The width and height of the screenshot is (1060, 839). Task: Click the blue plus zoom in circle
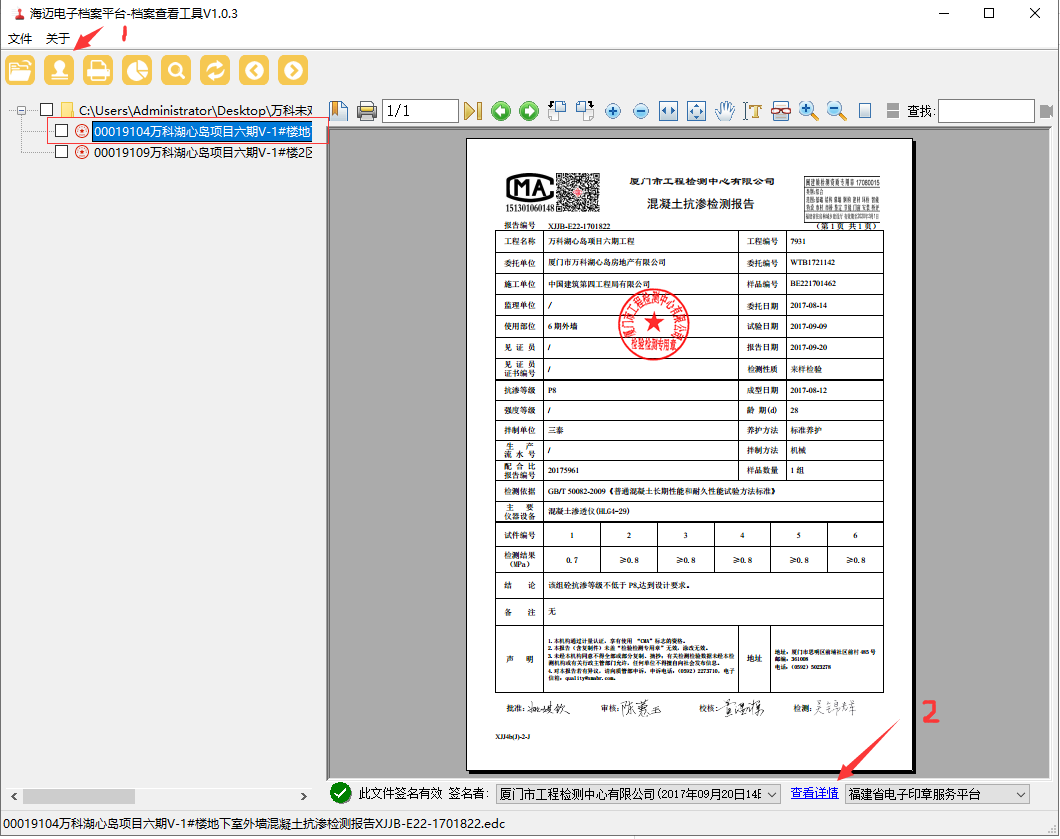point(613,111)
